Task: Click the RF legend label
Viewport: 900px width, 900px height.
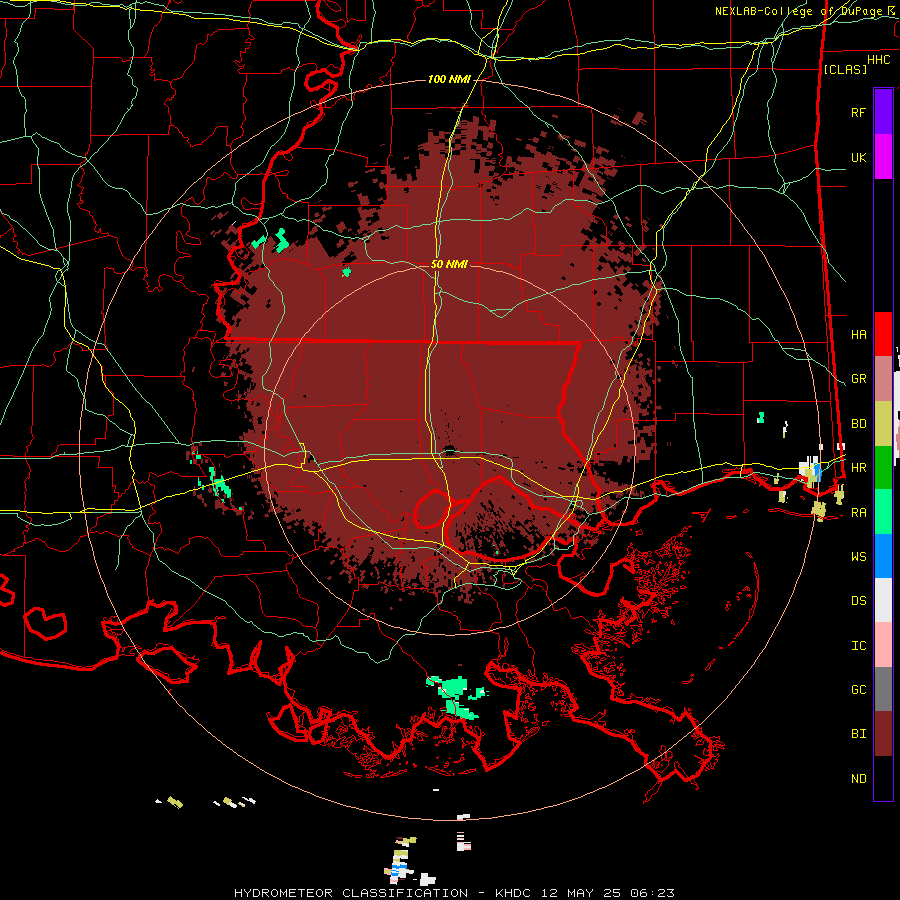Action: [x=858, y=112]
